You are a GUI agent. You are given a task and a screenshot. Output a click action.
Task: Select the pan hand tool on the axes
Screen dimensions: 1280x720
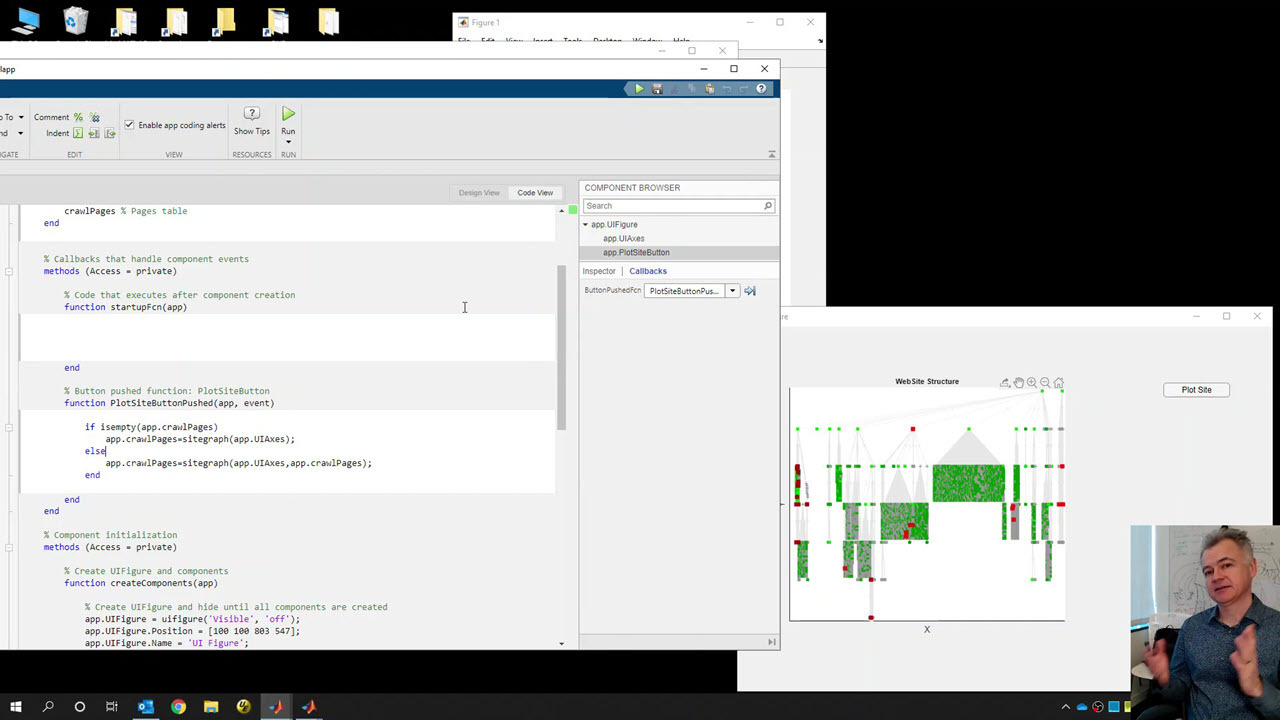coord(1018,383)
